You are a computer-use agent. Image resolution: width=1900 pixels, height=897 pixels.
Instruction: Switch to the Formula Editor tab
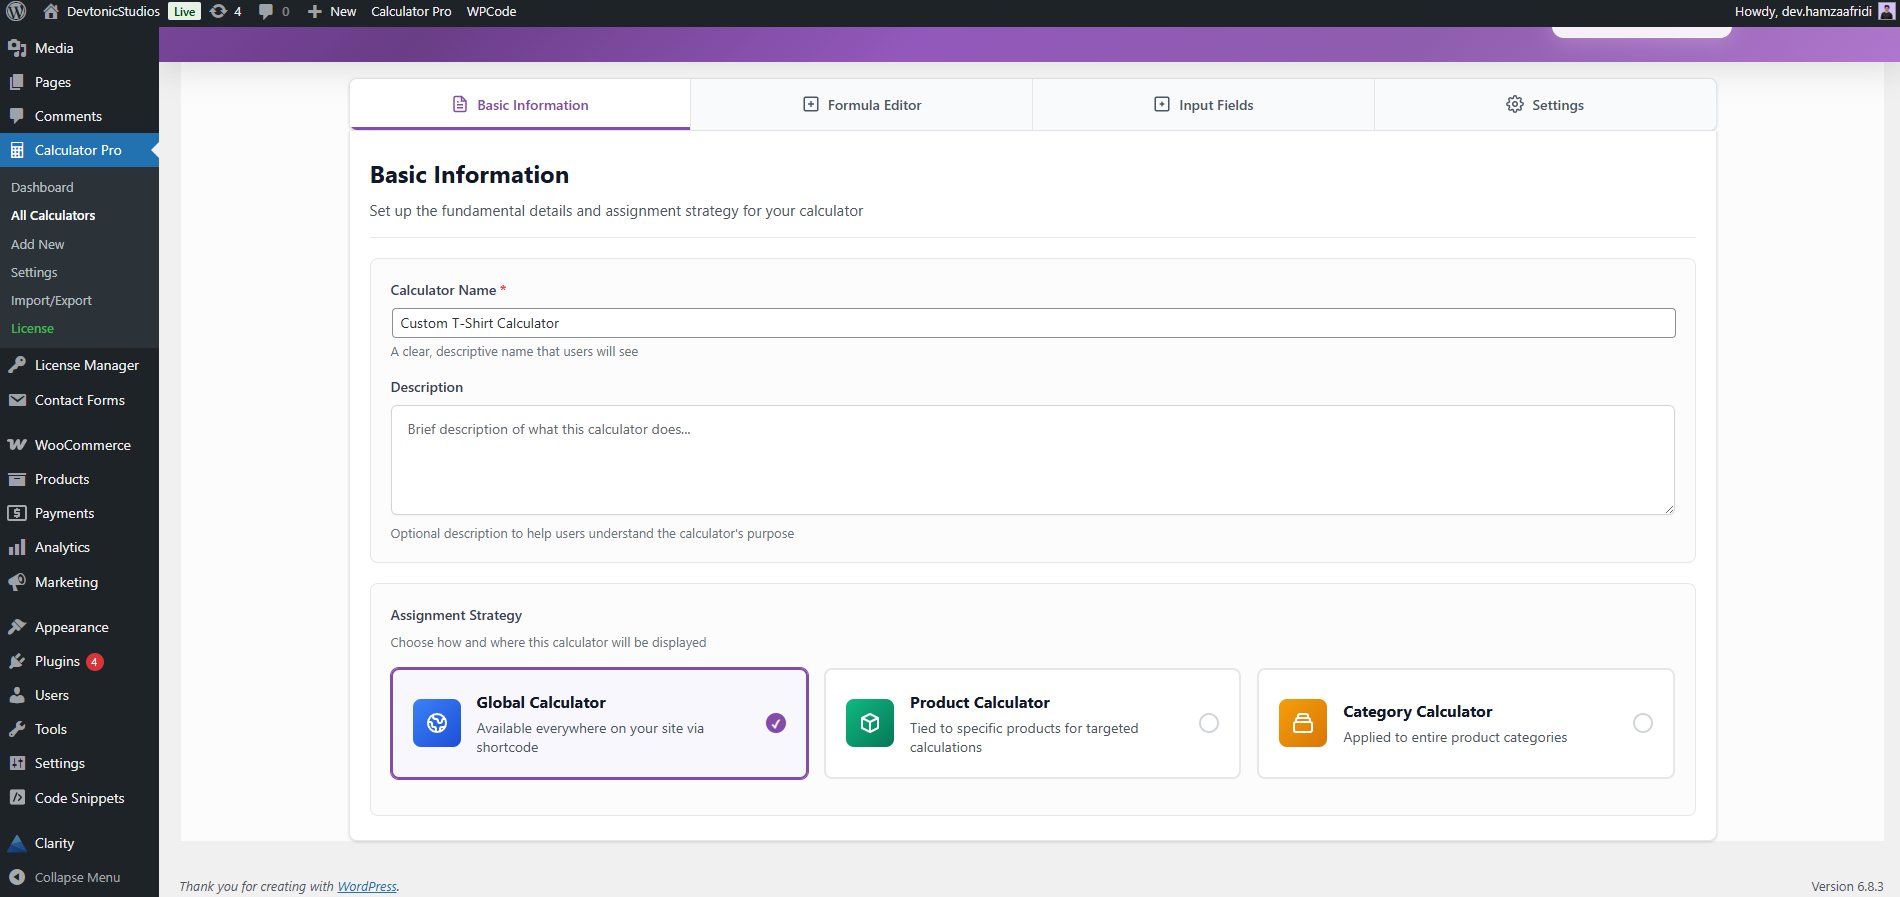(861, 105)
